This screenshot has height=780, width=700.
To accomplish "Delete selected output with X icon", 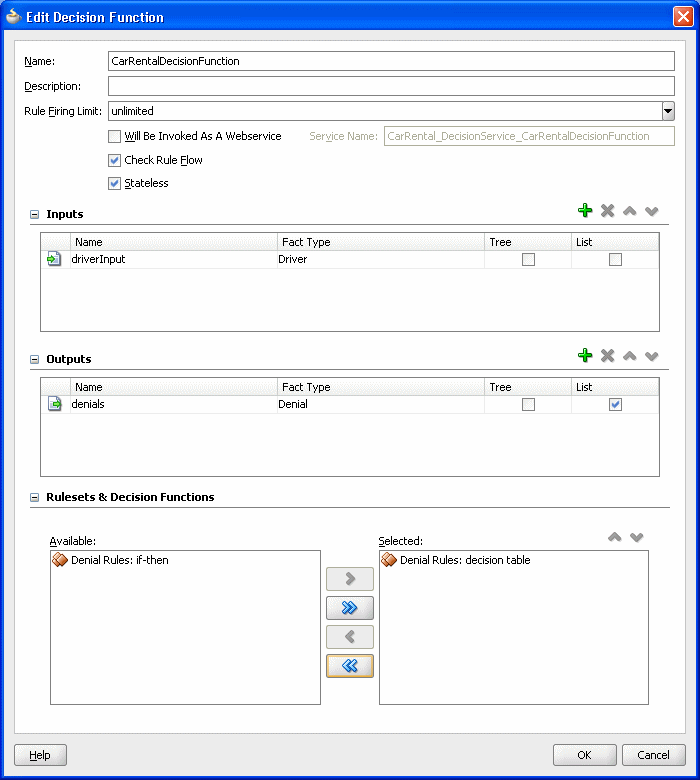I will [x=607, y=356].
